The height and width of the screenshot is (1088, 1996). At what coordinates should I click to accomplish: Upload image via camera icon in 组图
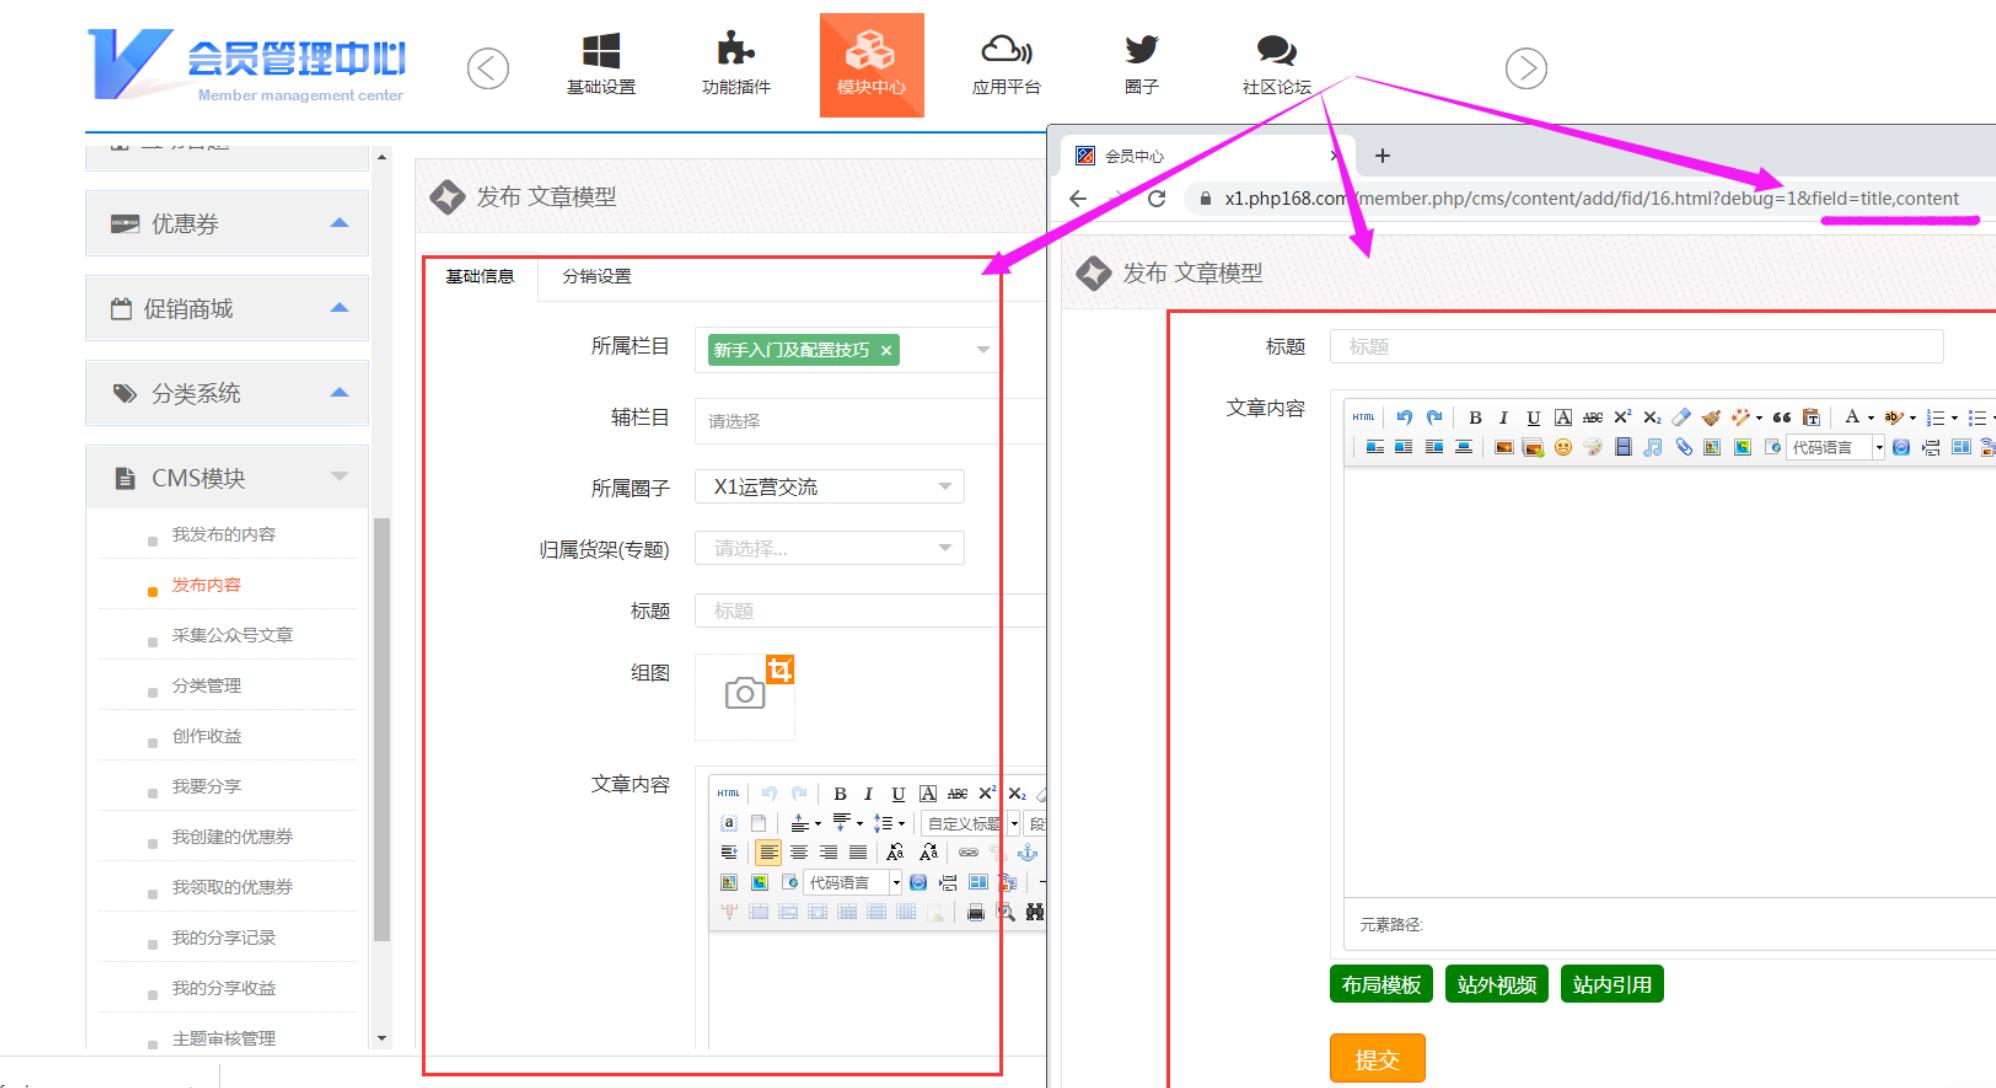click(x=744, y=693)
